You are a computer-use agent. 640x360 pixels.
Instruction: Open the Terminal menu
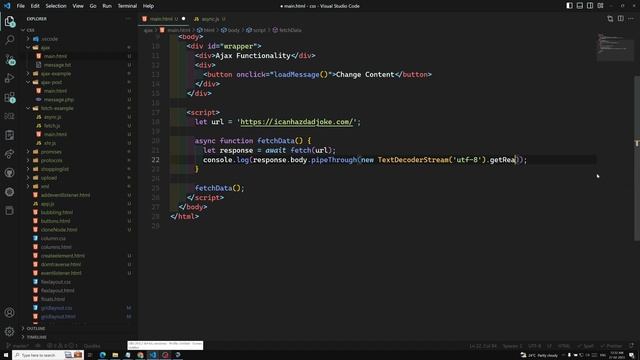127,6
